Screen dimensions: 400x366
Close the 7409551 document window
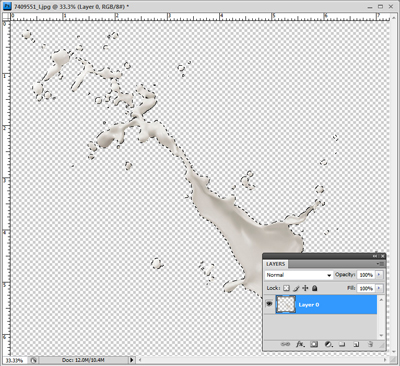click(x=391, y=6)
